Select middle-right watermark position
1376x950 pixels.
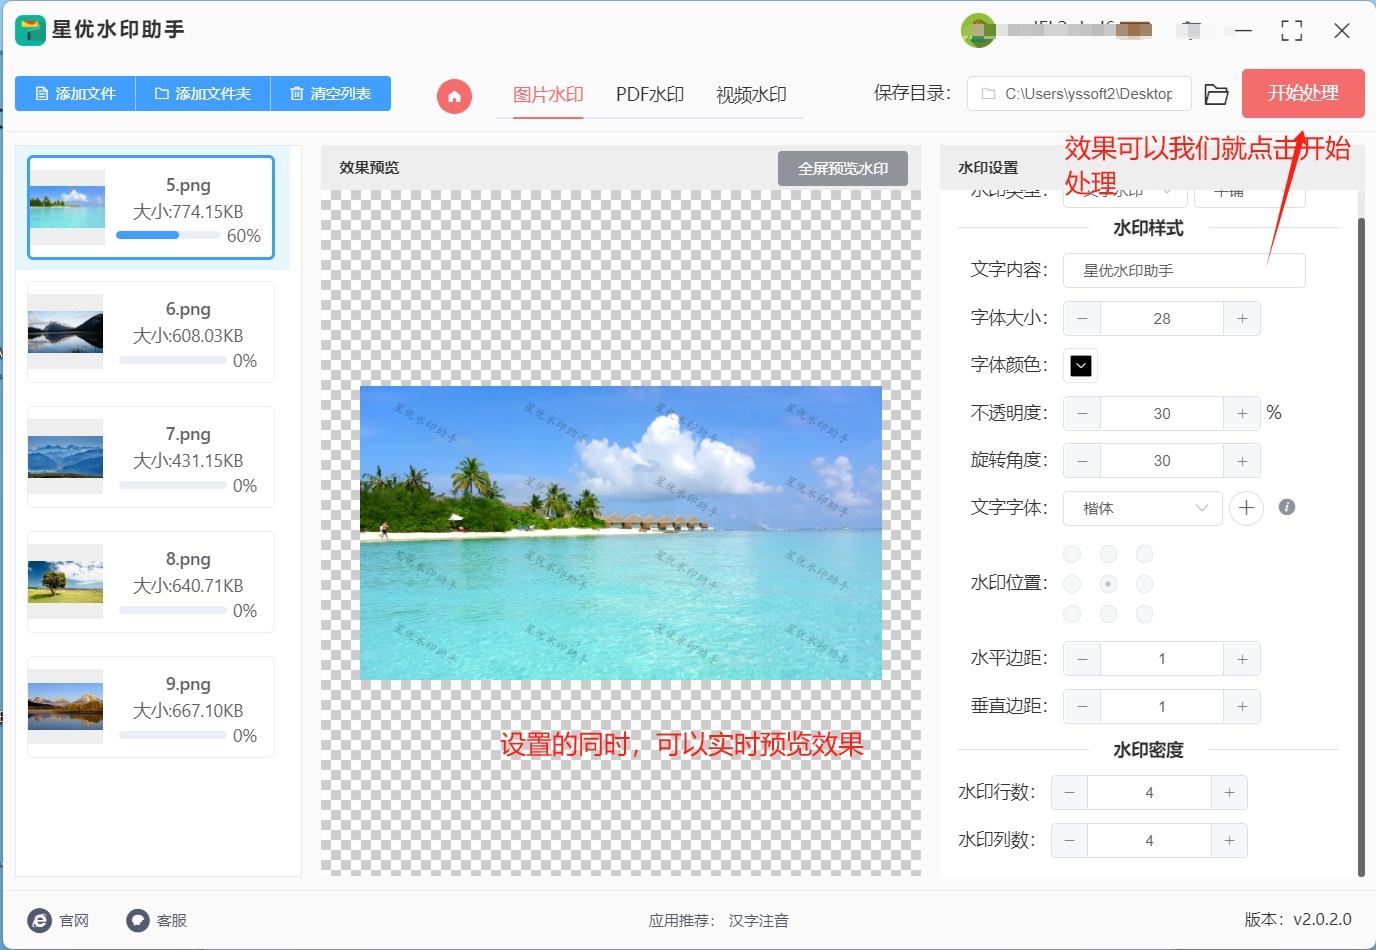[x=1145, y=584]
